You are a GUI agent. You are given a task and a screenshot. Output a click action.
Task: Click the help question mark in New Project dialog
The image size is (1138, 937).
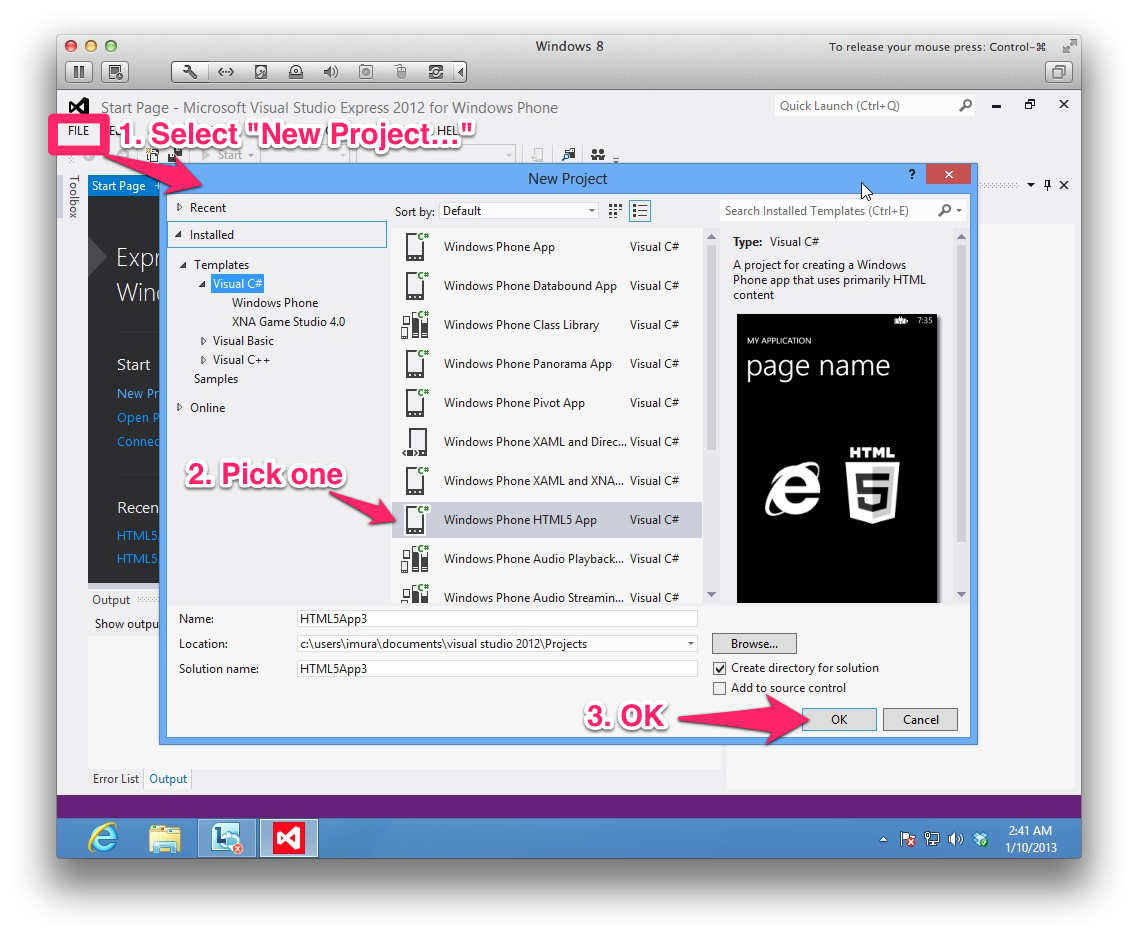[x=911, y=175]
